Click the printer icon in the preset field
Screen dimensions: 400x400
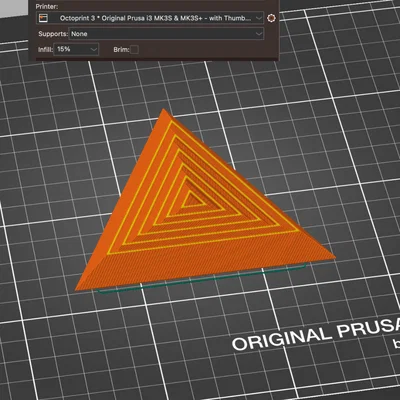(43, 18)
